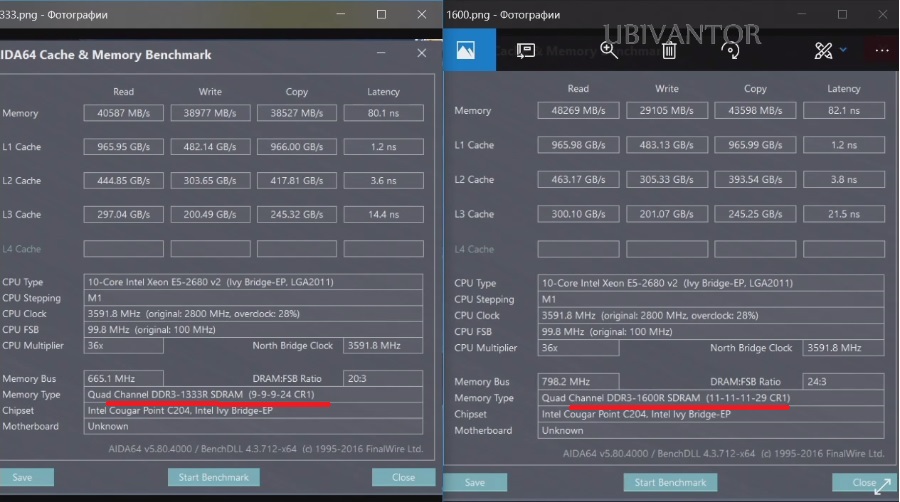900x502 pixels.
Task: Click 333.png - Фотографии window title
Action: pyautogui.click(x=54, y=15)
